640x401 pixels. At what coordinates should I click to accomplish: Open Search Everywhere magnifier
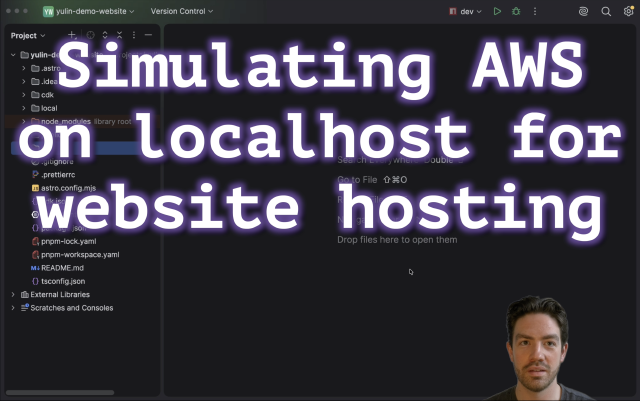coord(606,11)
